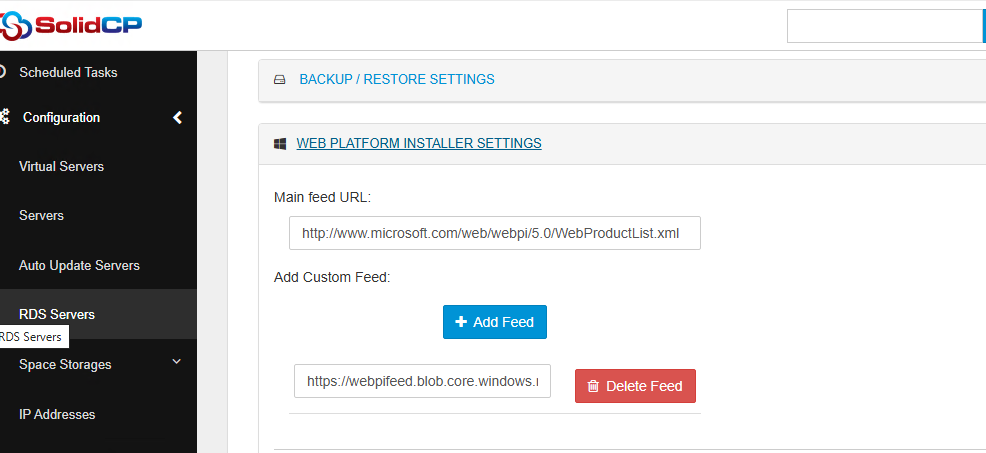Select RDS Servers in the sidebar

[x=57, y=314]
